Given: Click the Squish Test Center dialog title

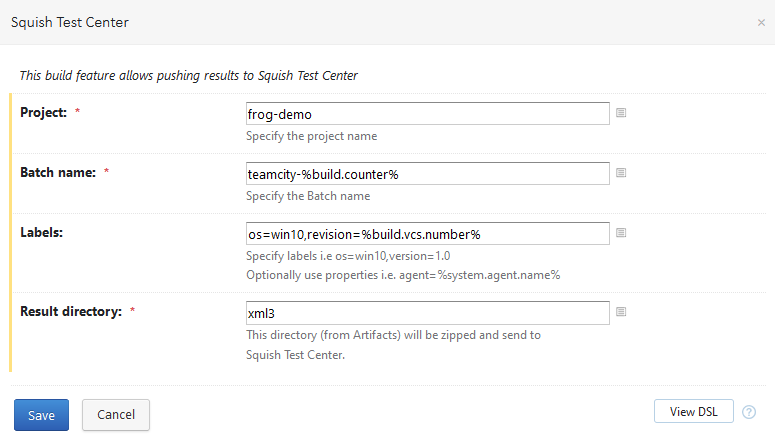Looking at the screenshot, I should click(x=69, y=21).
